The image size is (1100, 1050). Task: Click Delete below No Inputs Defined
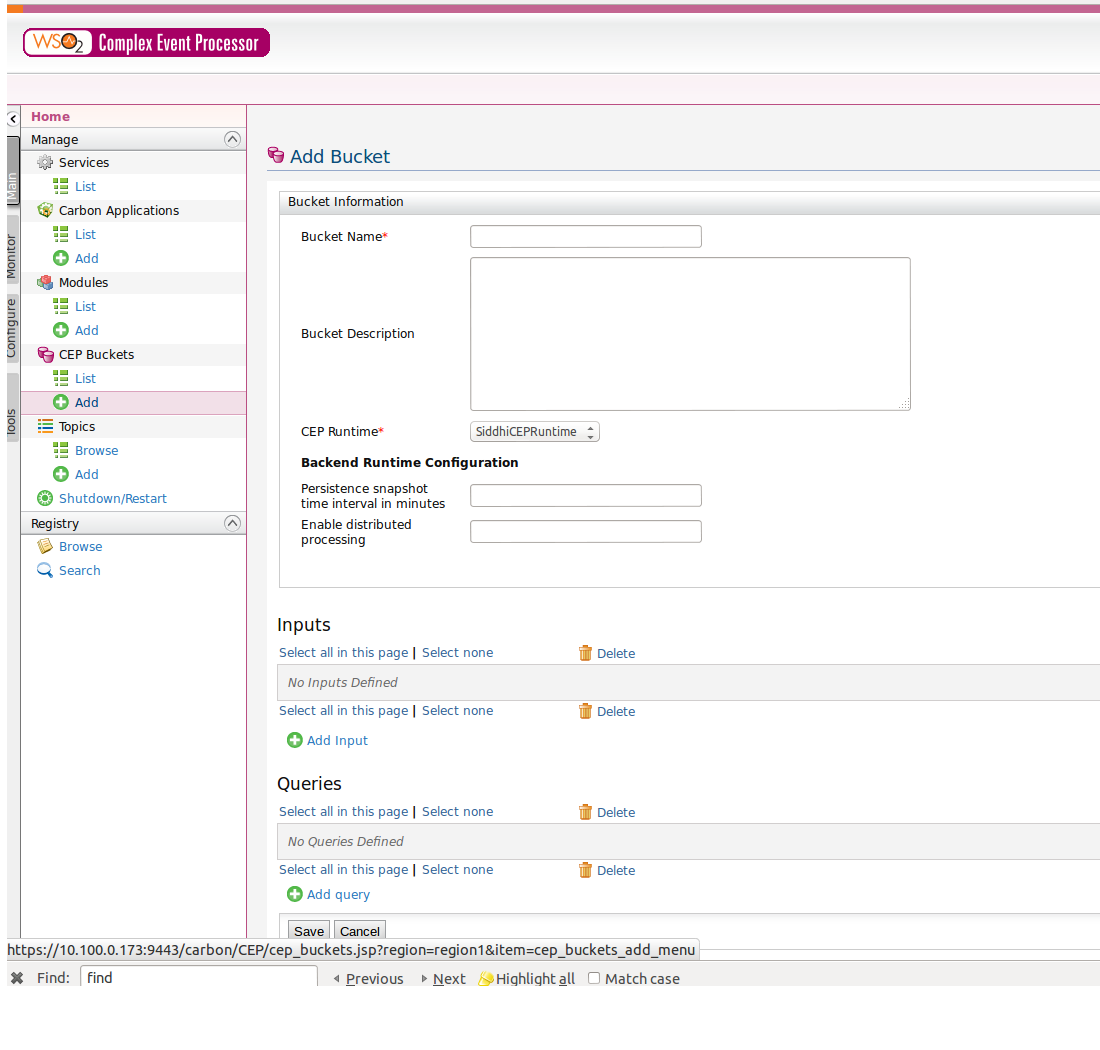(x=616, y=711)
